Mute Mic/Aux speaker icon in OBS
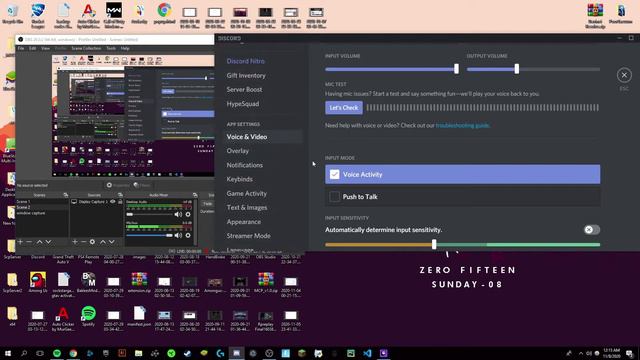 (x=178, y=235)
